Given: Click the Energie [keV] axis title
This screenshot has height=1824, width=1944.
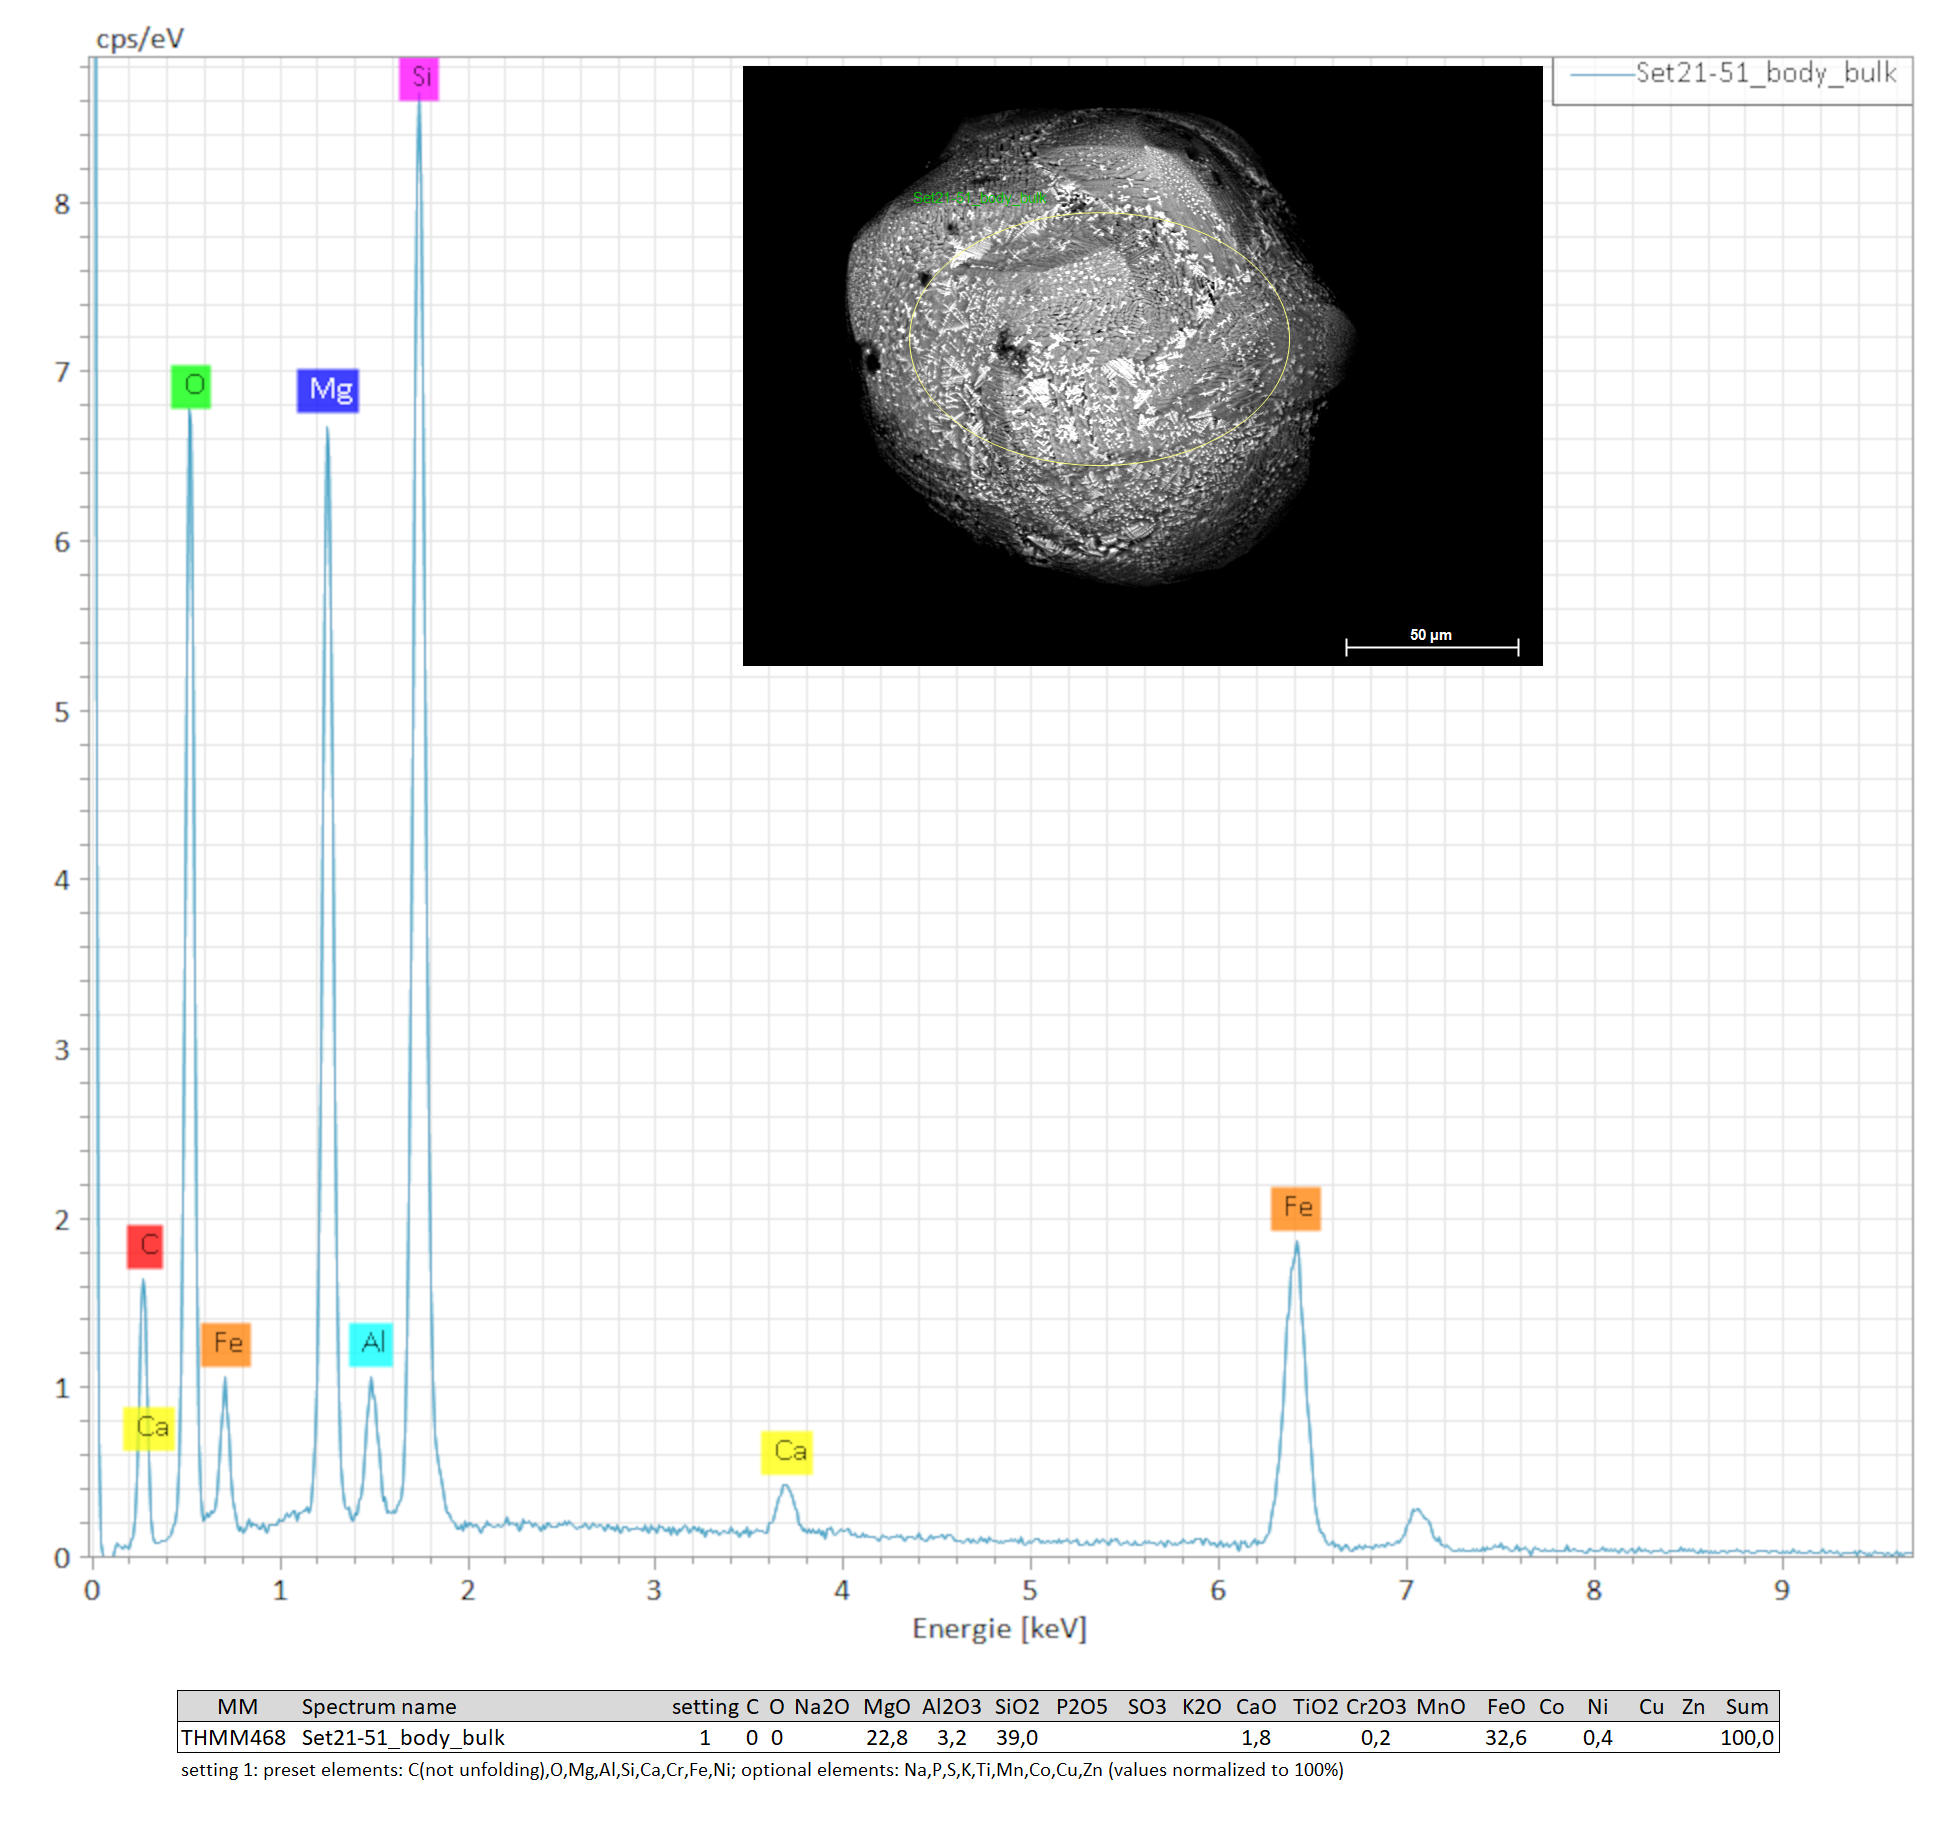Looking at the screenshot, I should pyautogui.click(x=998, y=1629).
